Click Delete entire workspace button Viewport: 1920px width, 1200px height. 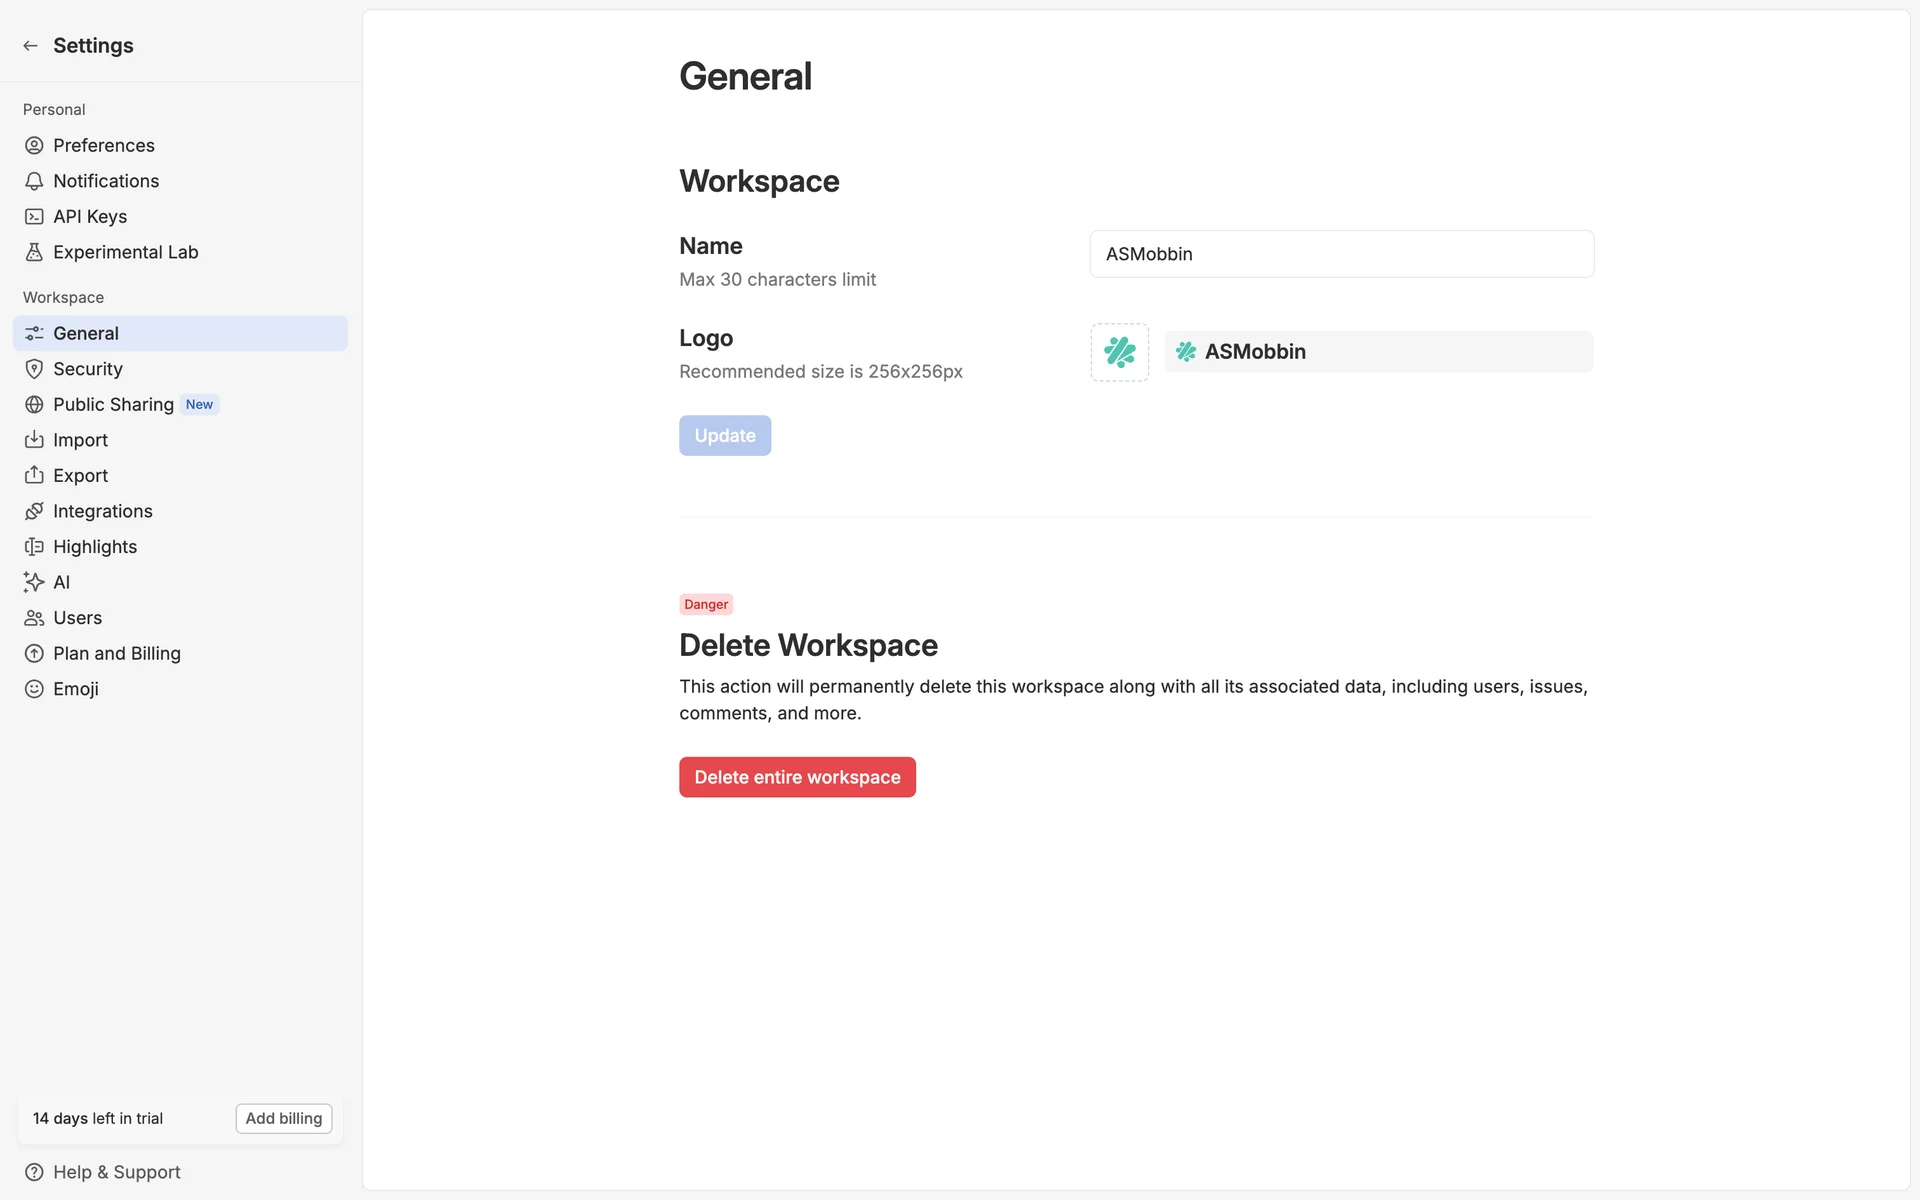point(797,777)
